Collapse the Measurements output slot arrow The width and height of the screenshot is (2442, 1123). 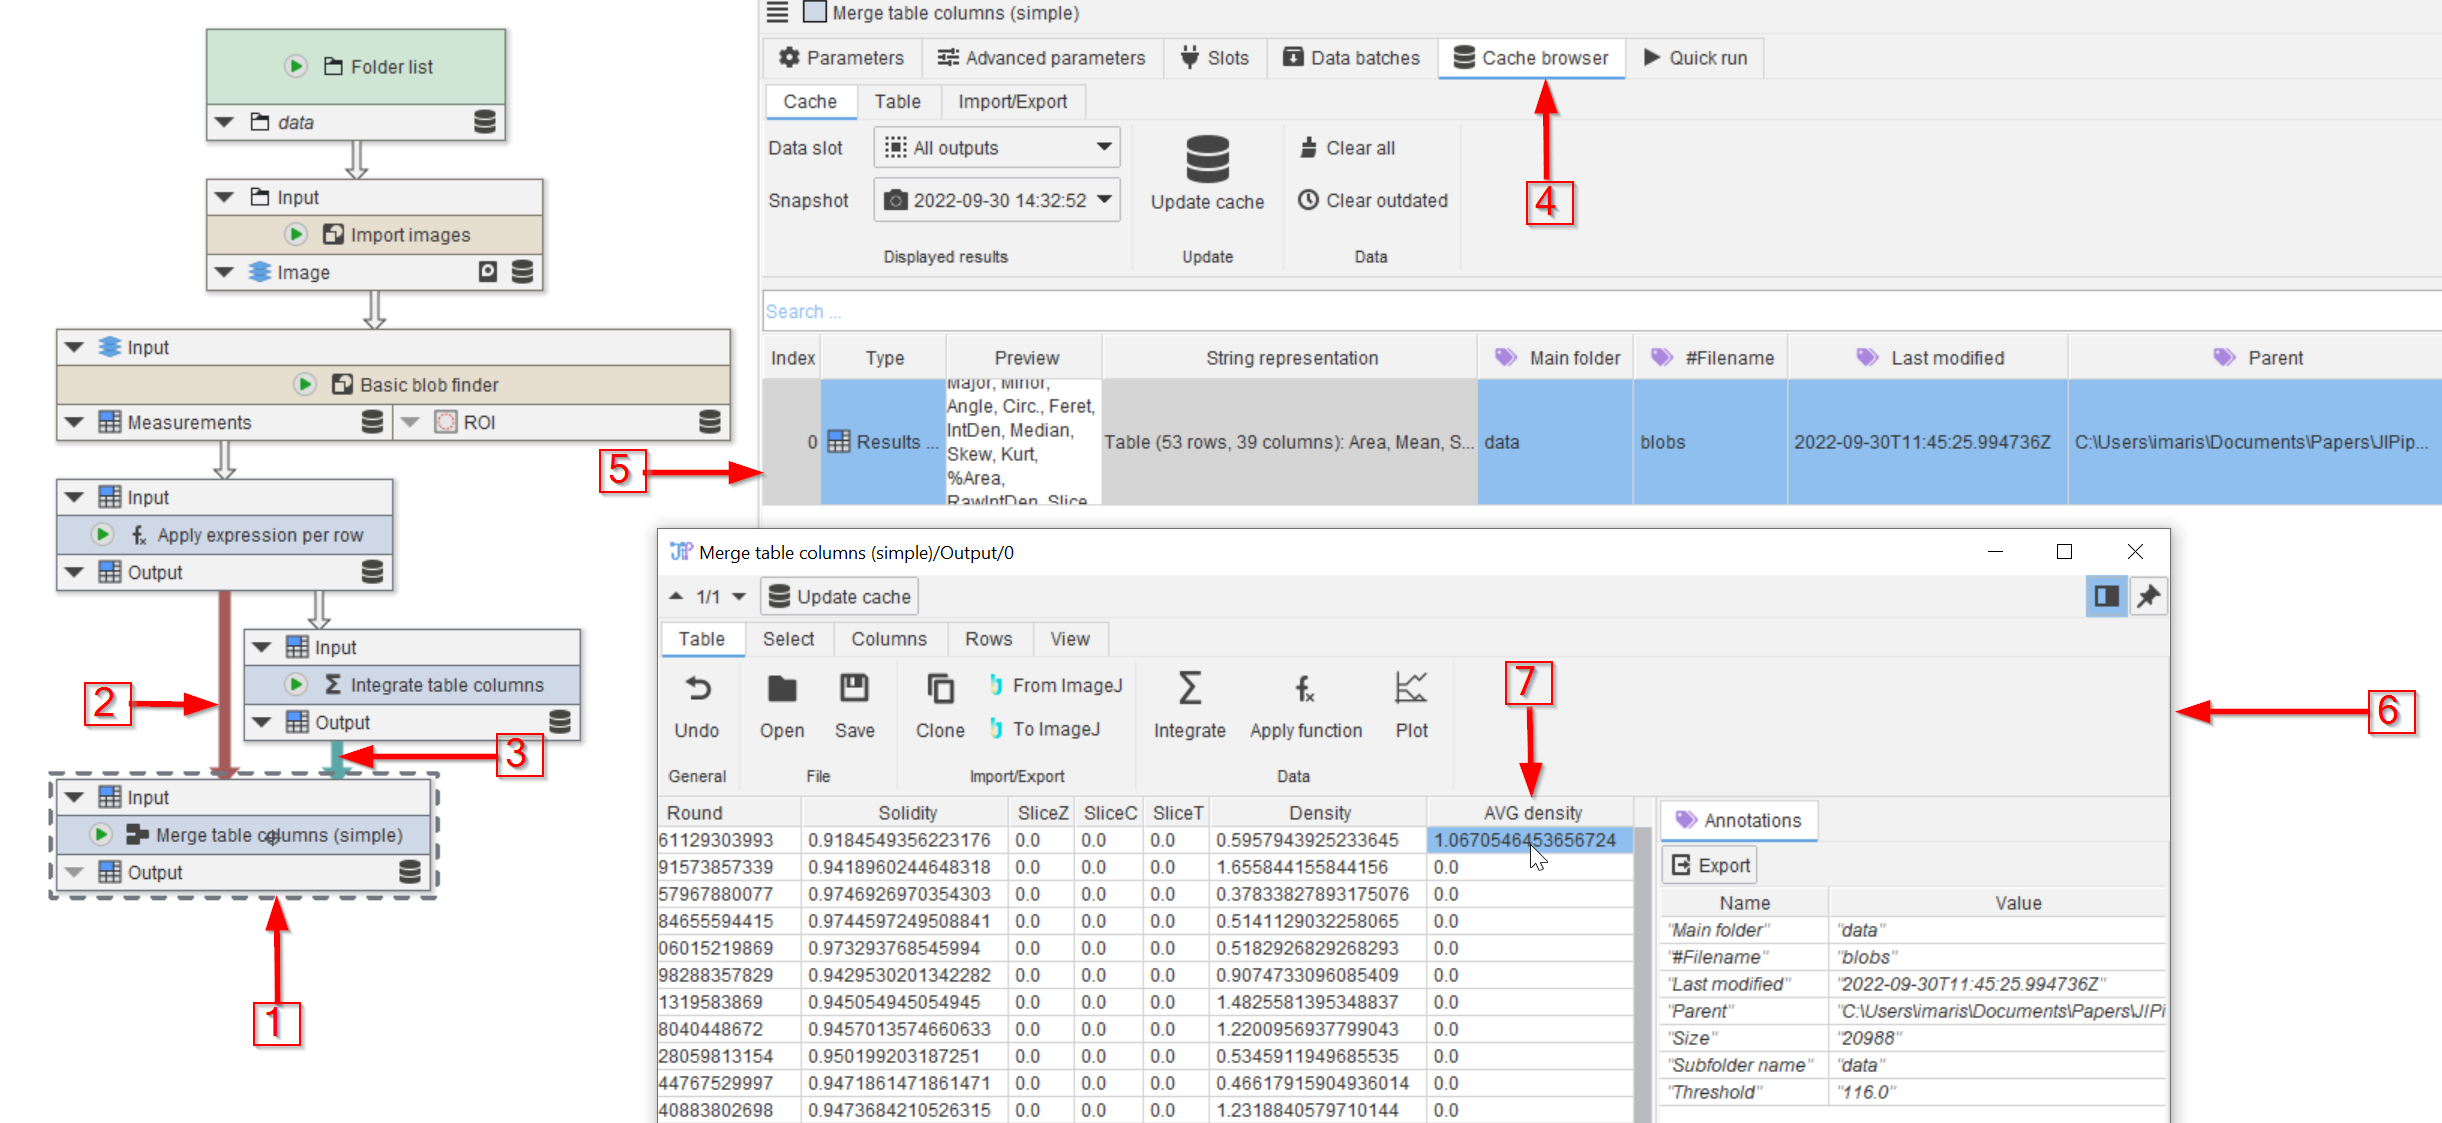click(x=74, y=422)
